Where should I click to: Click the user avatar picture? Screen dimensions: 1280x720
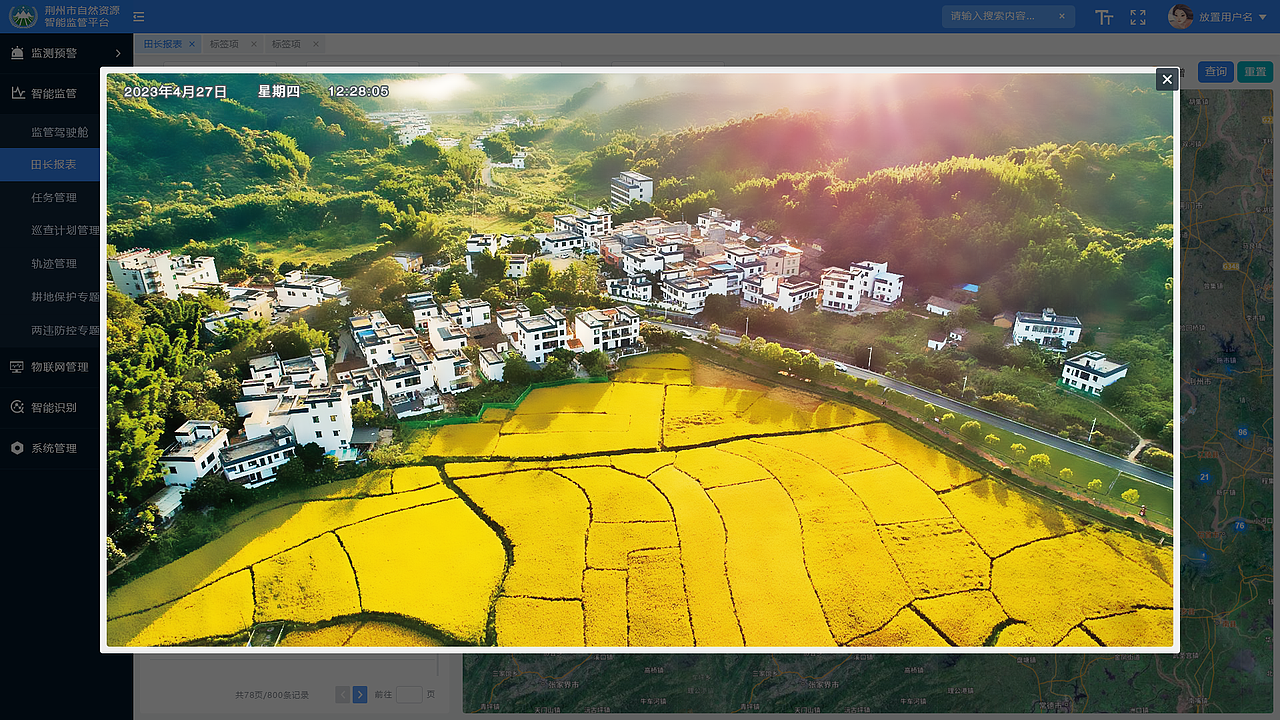(1181, 16)
